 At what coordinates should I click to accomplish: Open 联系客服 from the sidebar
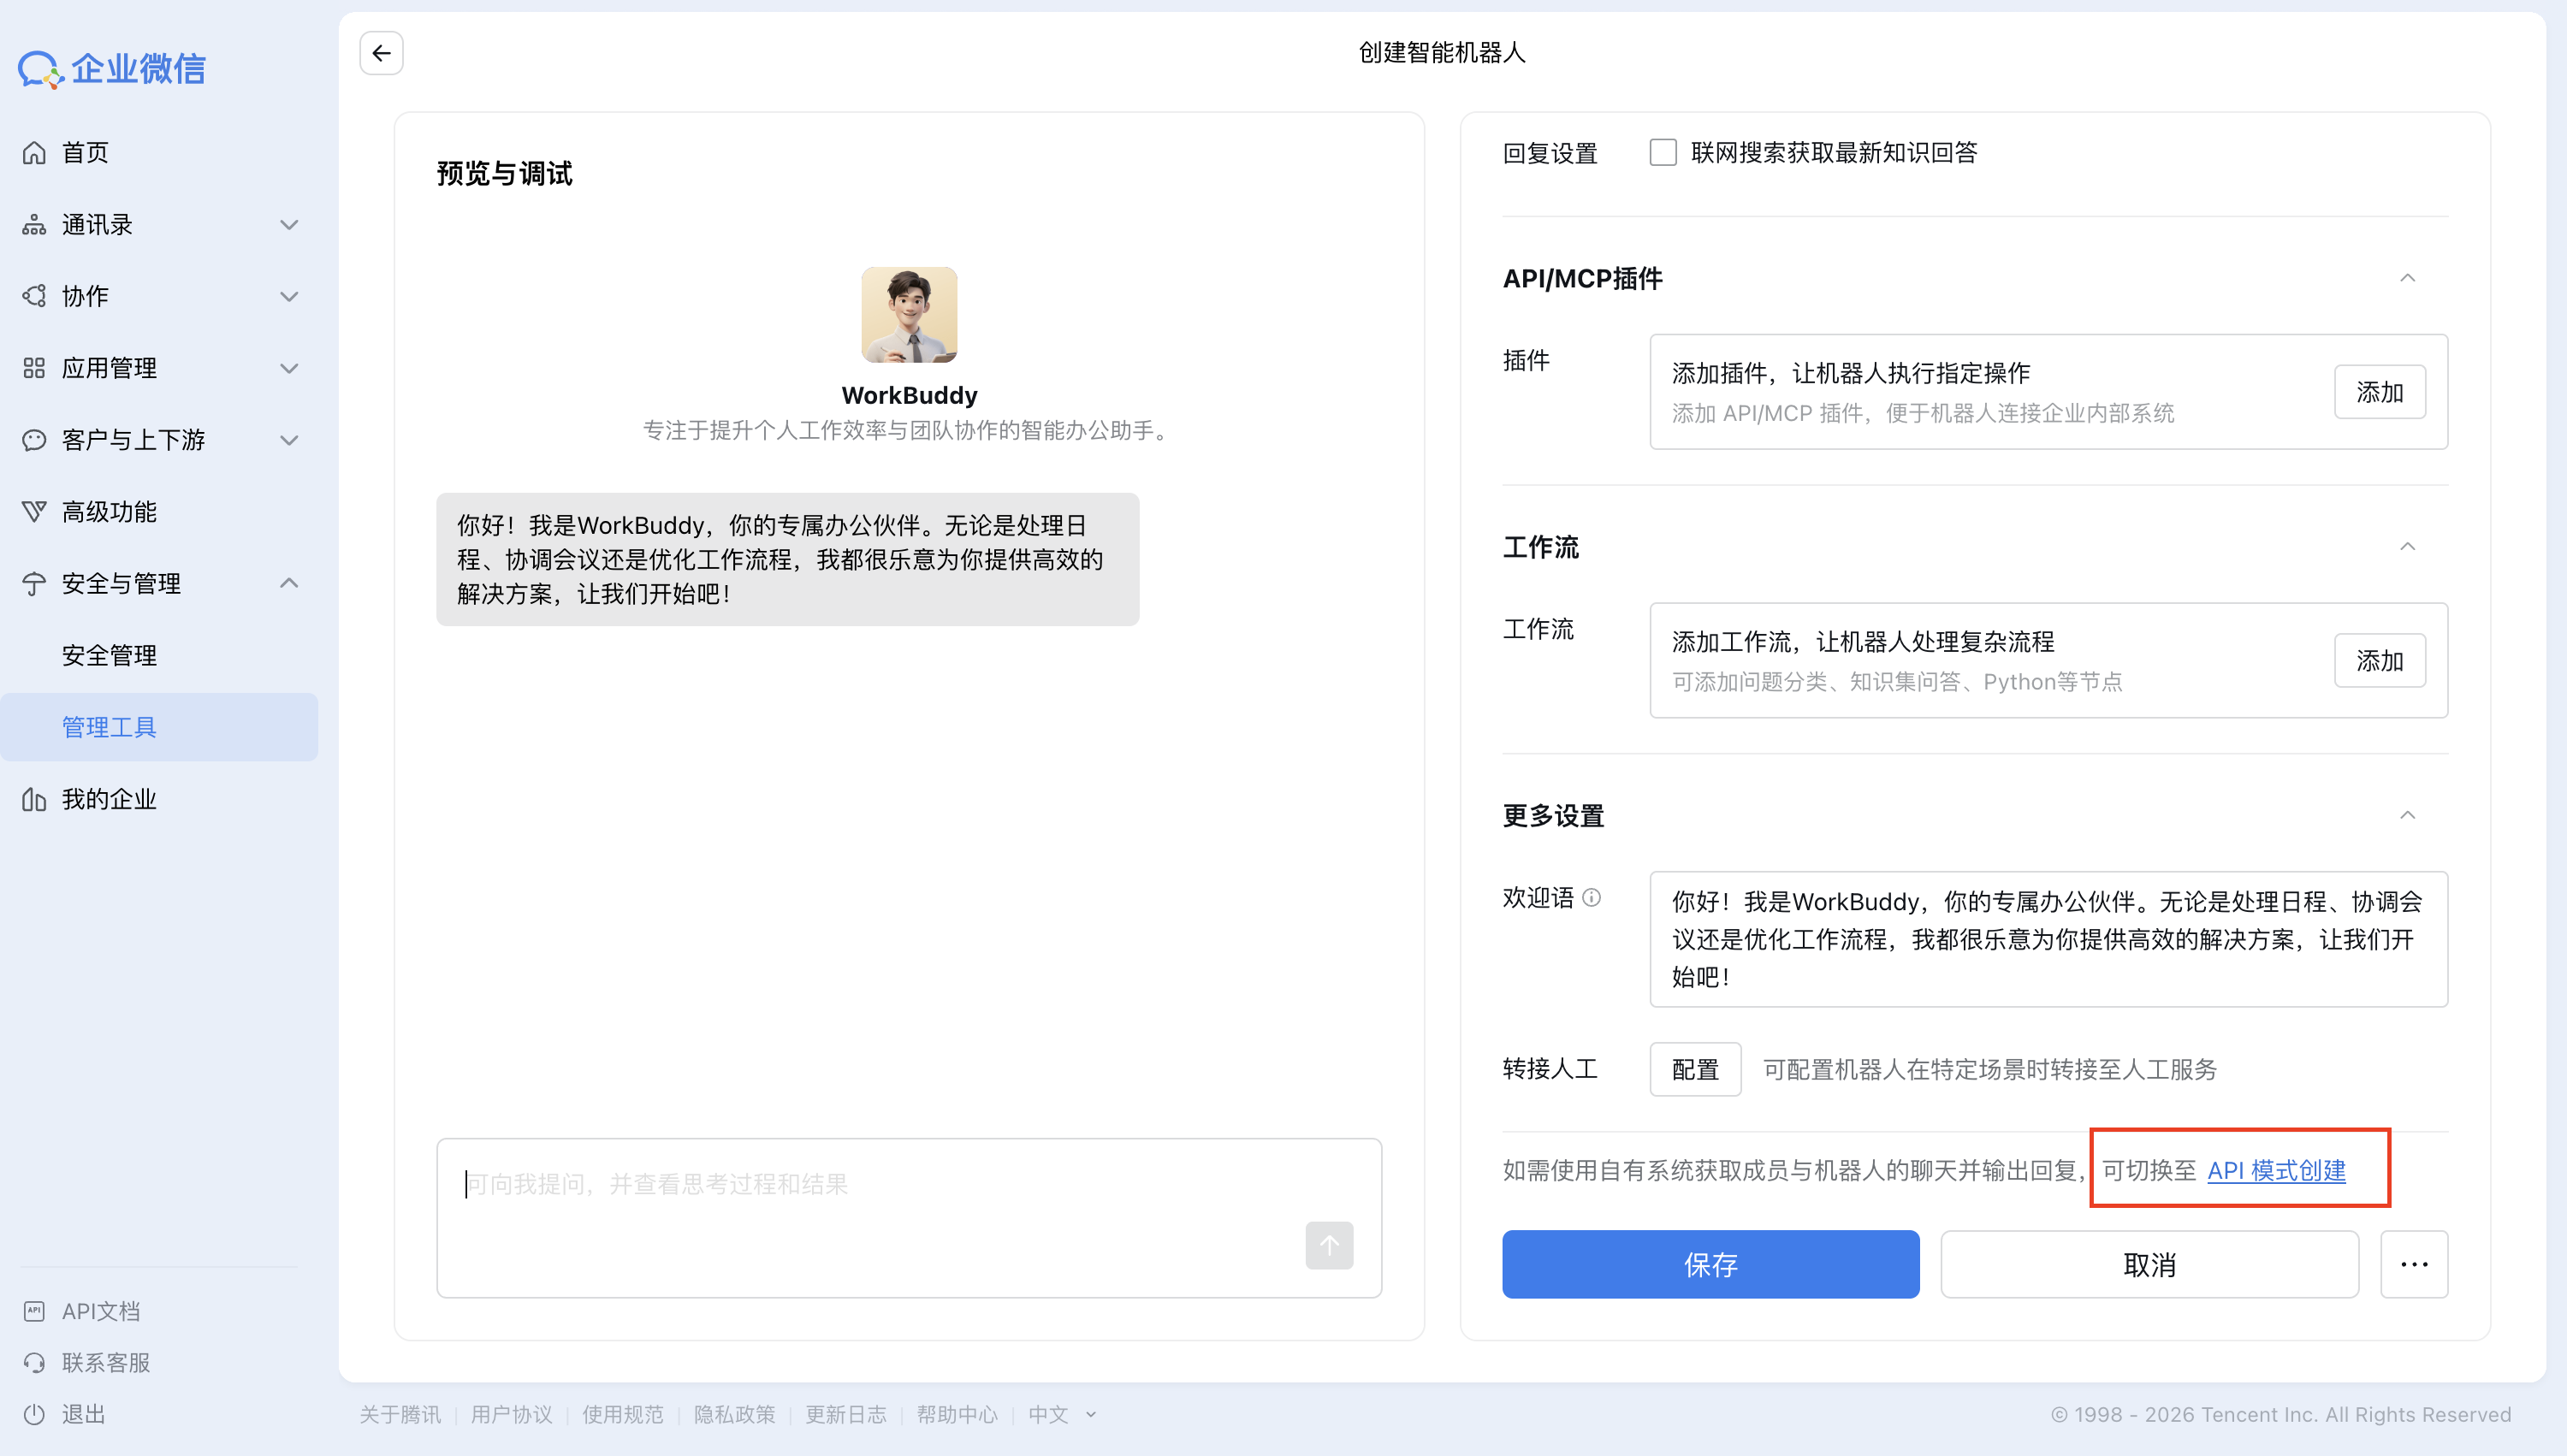[106, 1362]
